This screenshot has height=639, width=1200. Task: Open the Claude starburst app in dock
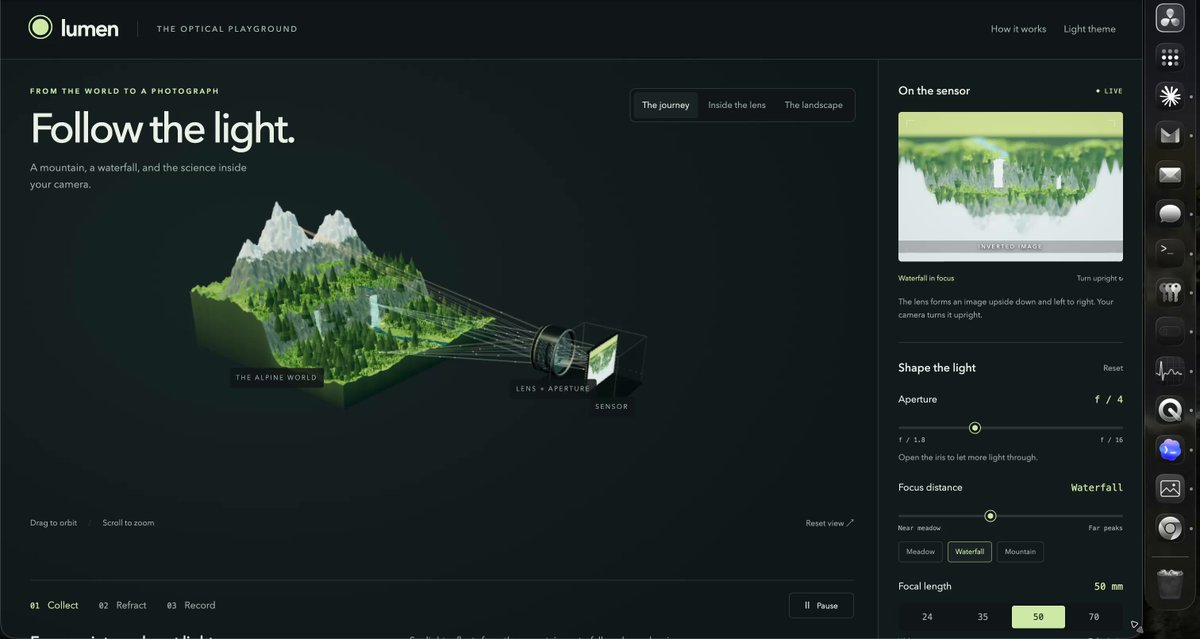[1170, 95]
